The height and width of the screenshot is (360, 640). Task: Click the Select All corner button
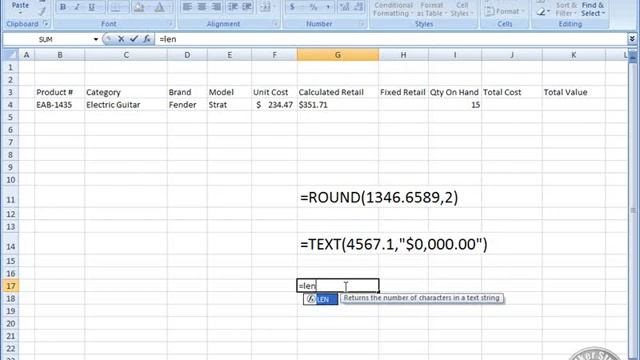(10, 55)
